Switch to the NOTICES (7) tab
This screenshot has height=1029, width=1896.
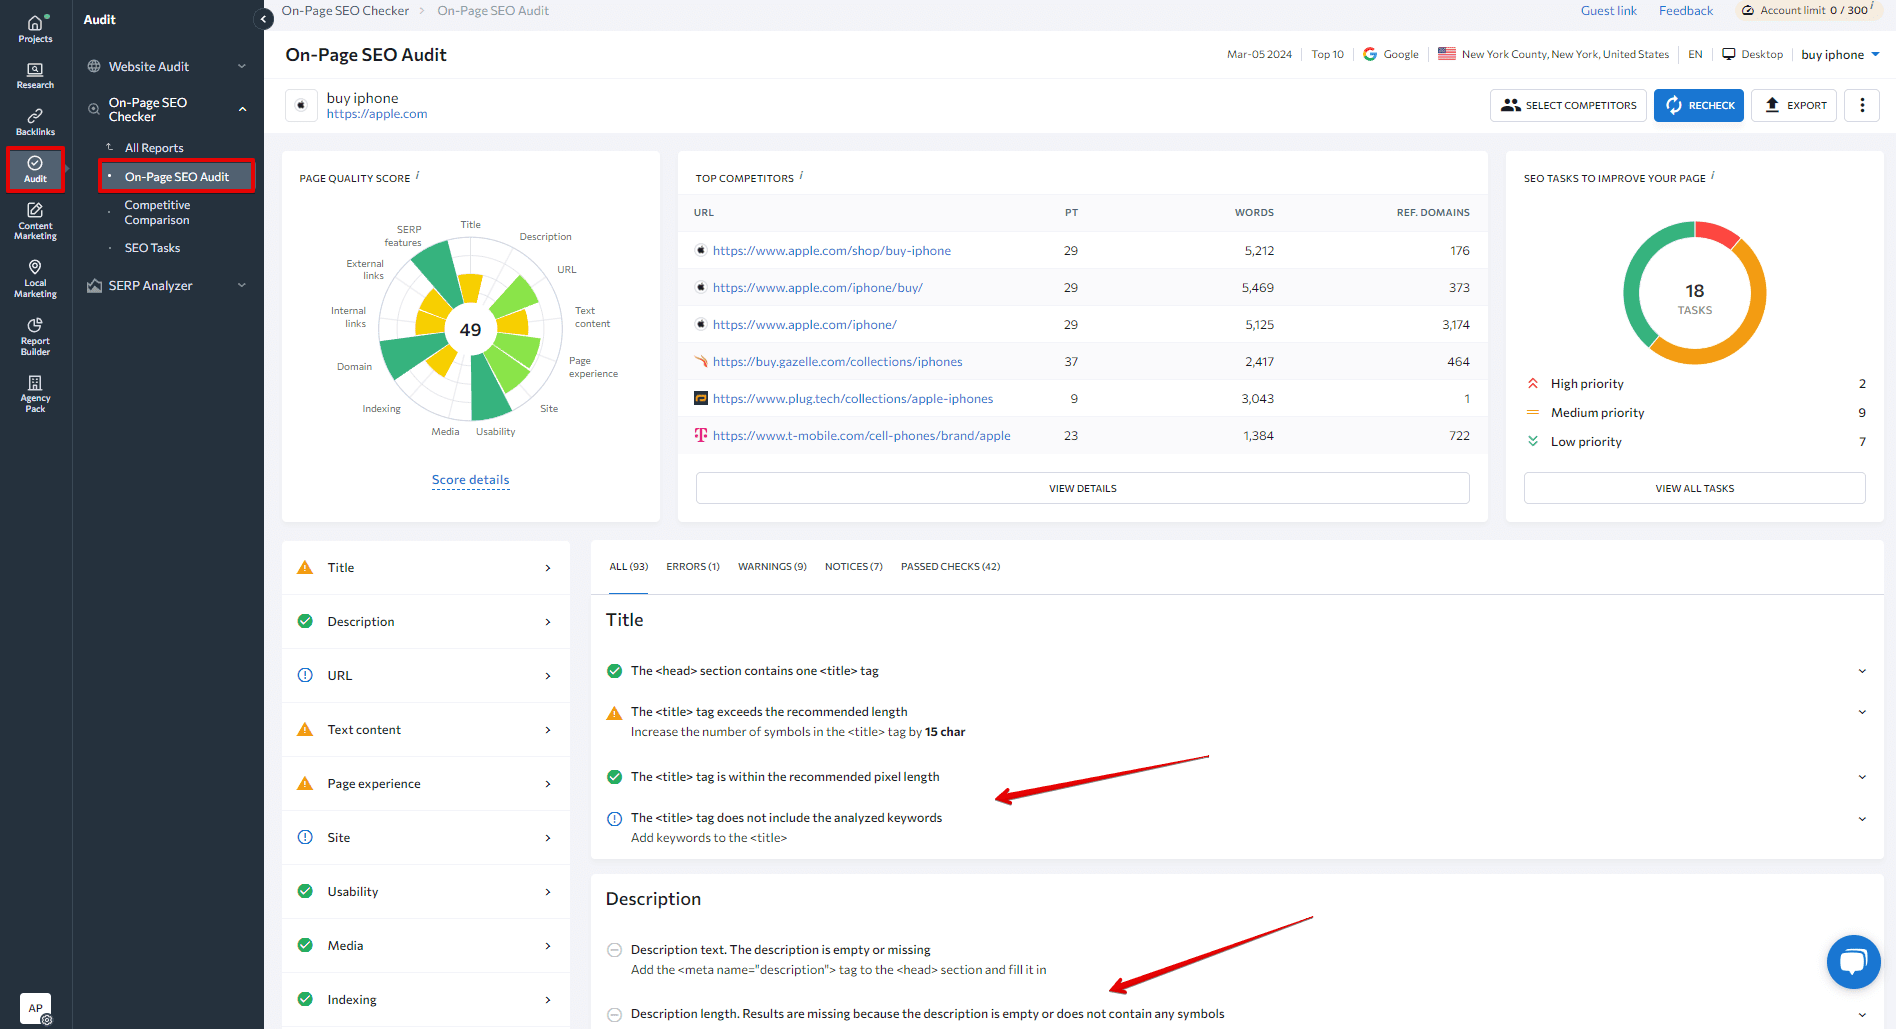point(853,567)
